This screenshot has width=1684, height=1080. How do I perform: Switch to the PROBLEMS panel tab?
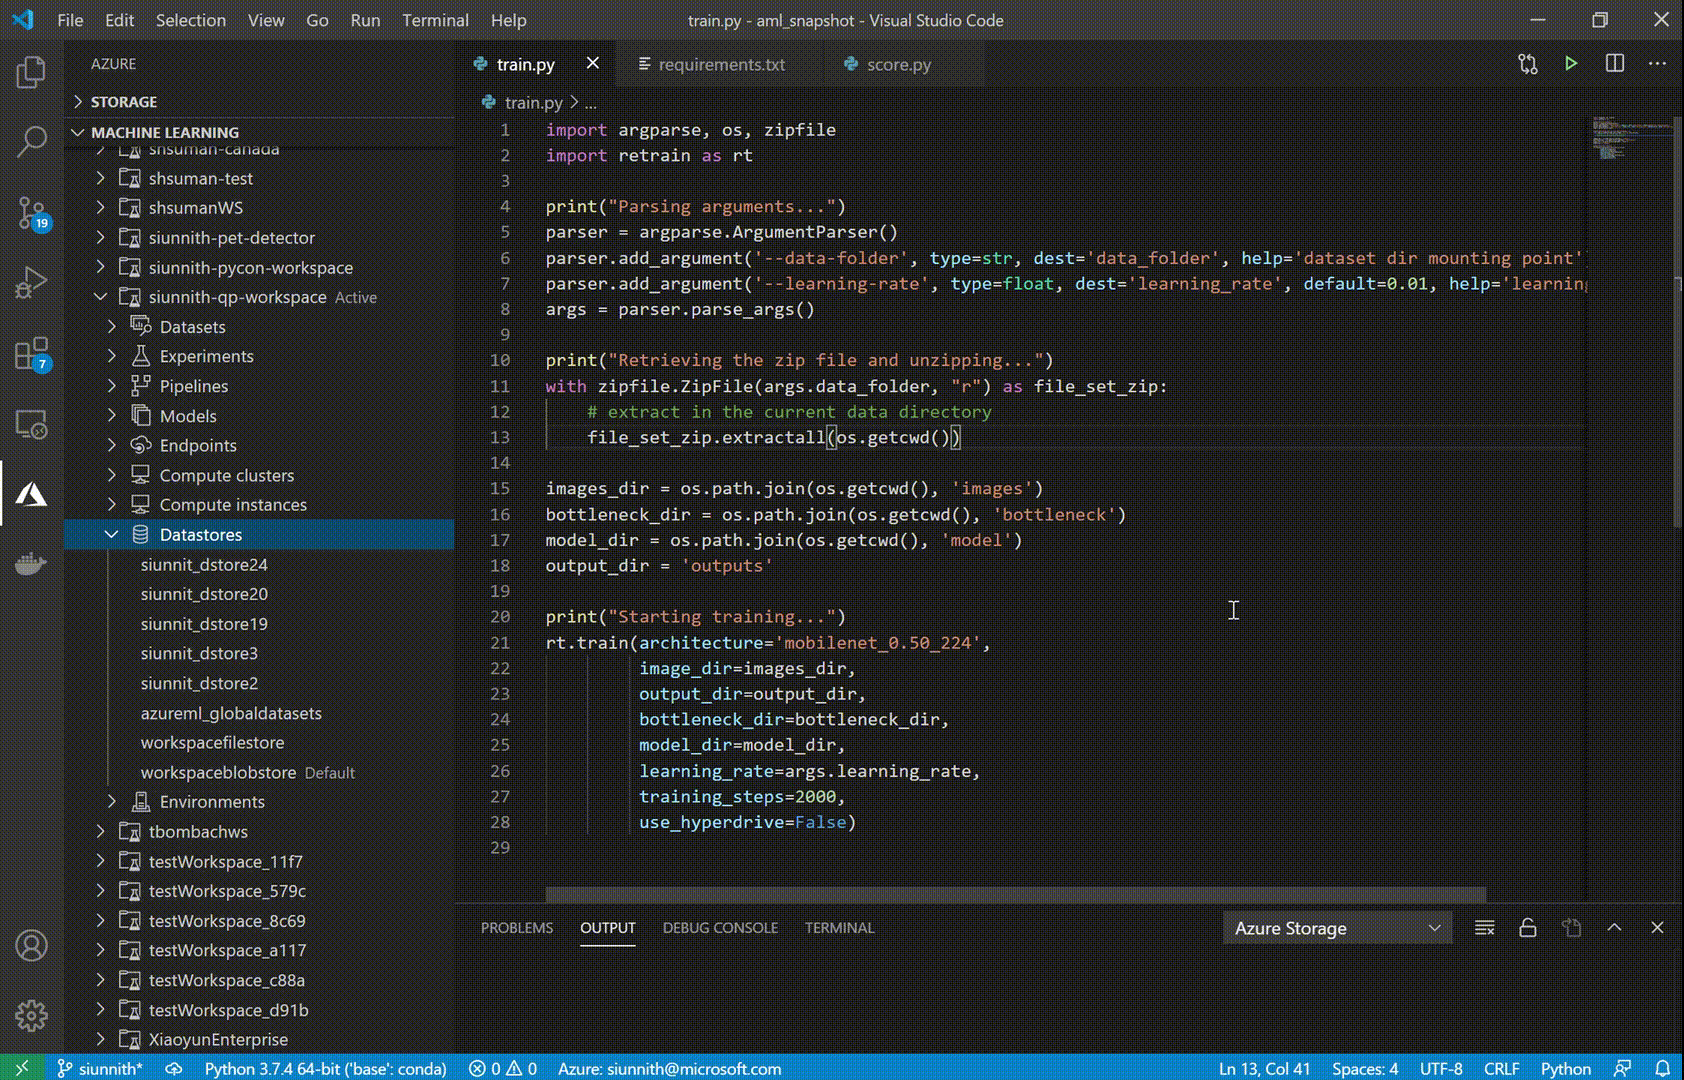[516, 928]
